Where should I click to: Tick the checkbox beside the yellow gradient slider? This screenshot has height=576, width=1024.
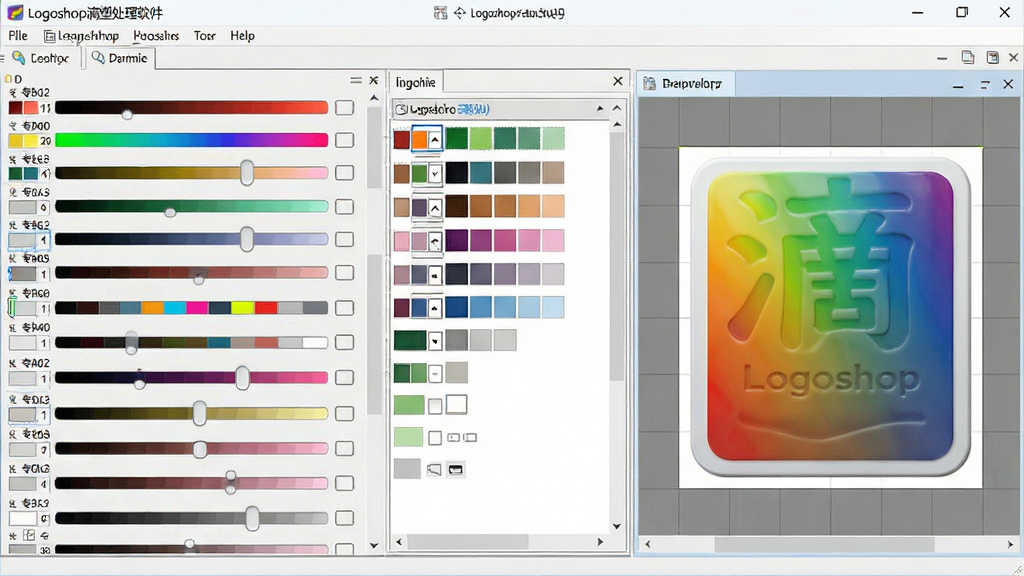(344, 413)
